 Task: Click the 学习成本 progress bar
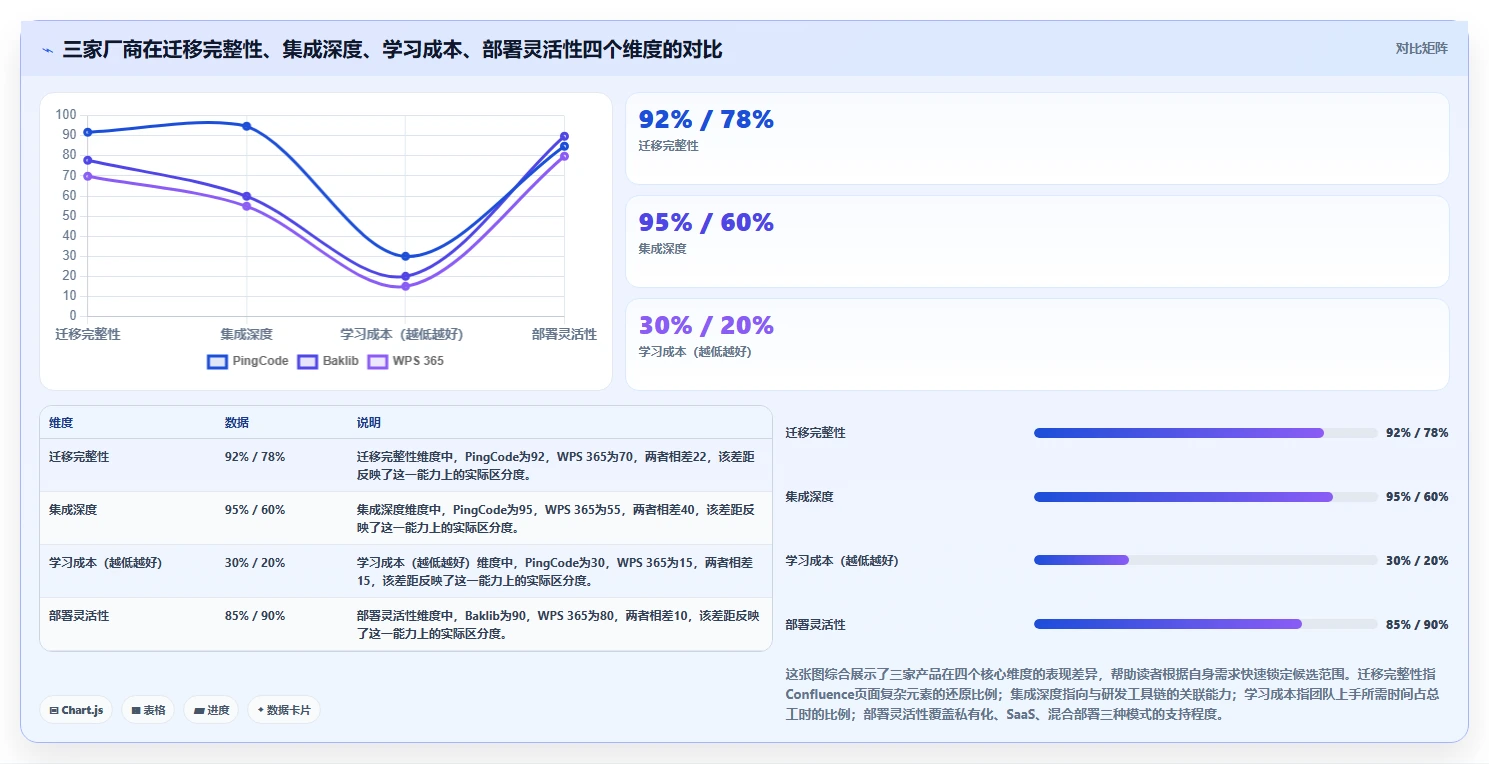pyautogui.click(x=1206, y=561)
